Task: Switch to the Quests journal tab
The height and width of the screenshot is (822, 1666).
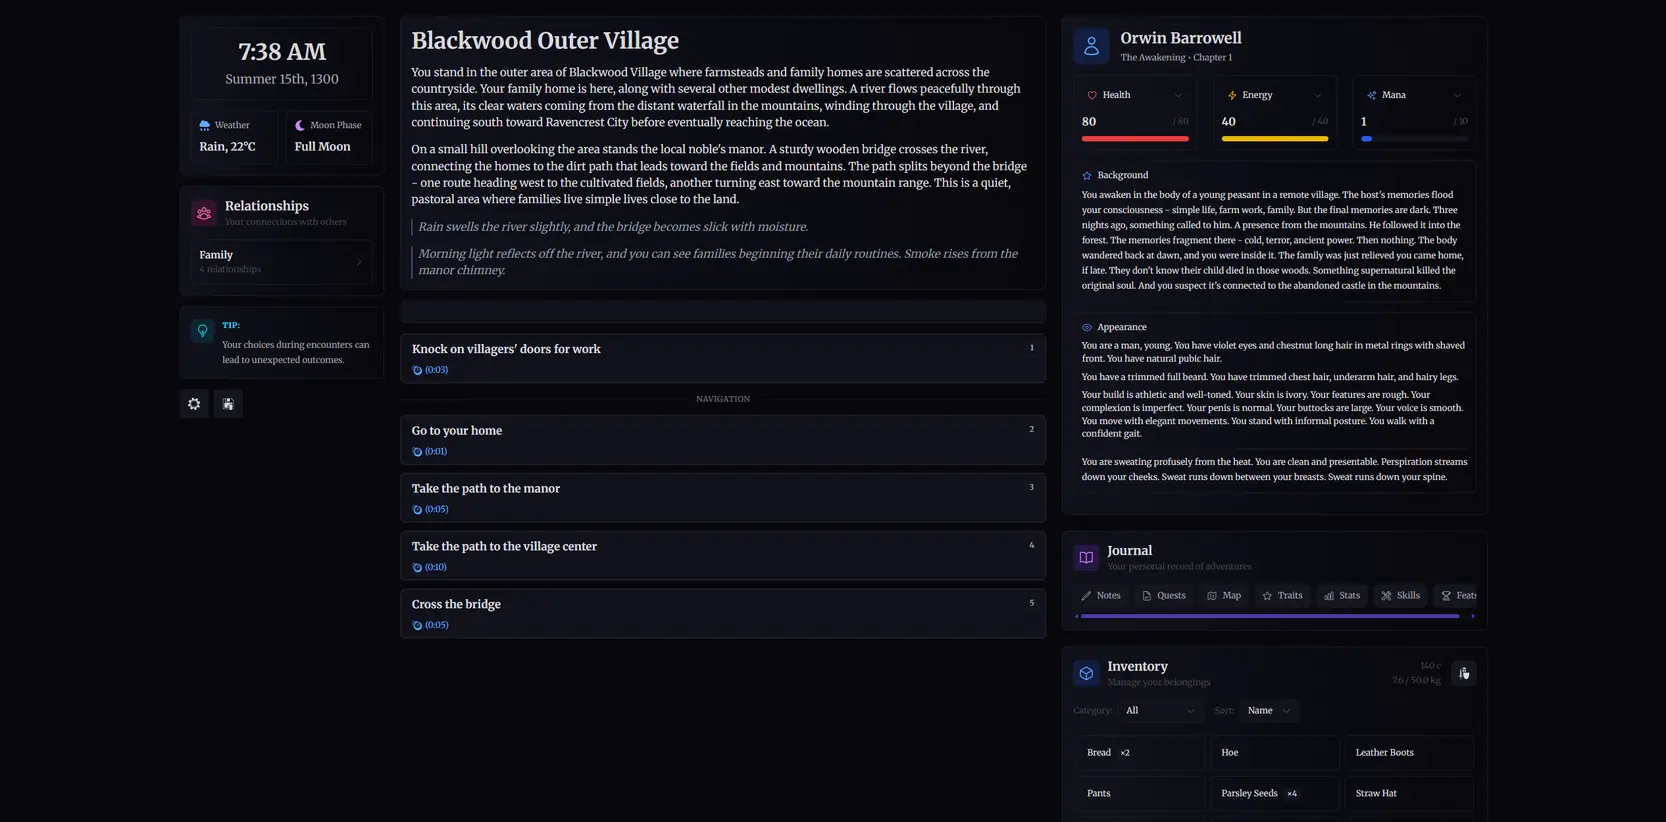Action: (x=1164, y=596)
